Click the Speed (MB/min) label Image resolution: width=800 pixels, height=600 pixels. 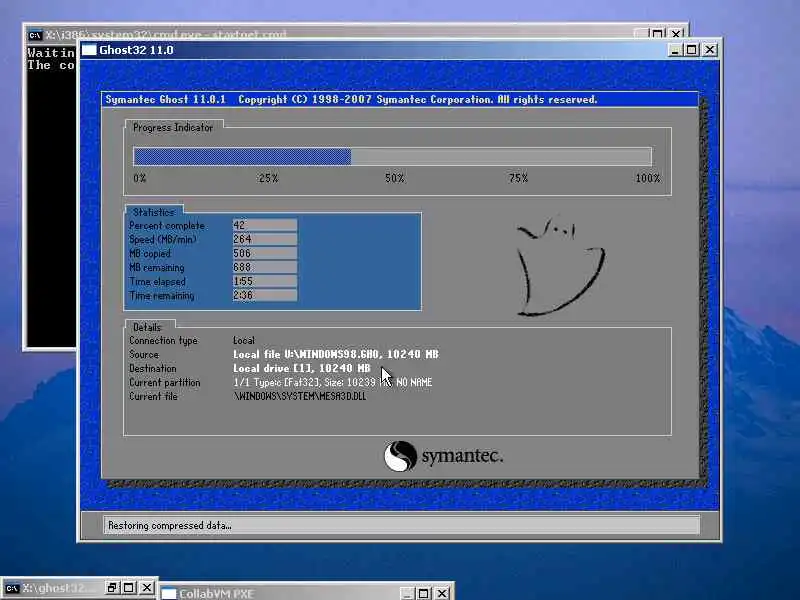[x=163, y=239]
